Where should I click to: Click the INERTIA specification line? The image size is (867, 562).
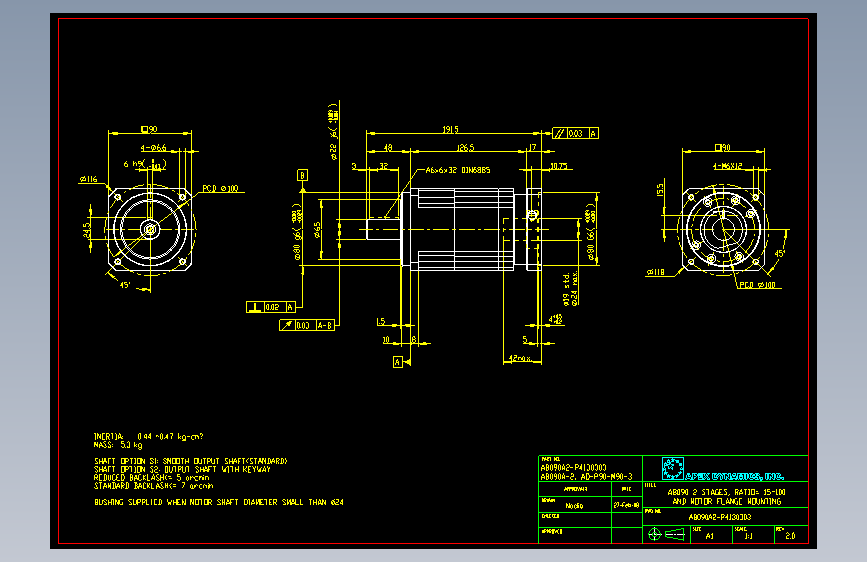tap(149, 436)
